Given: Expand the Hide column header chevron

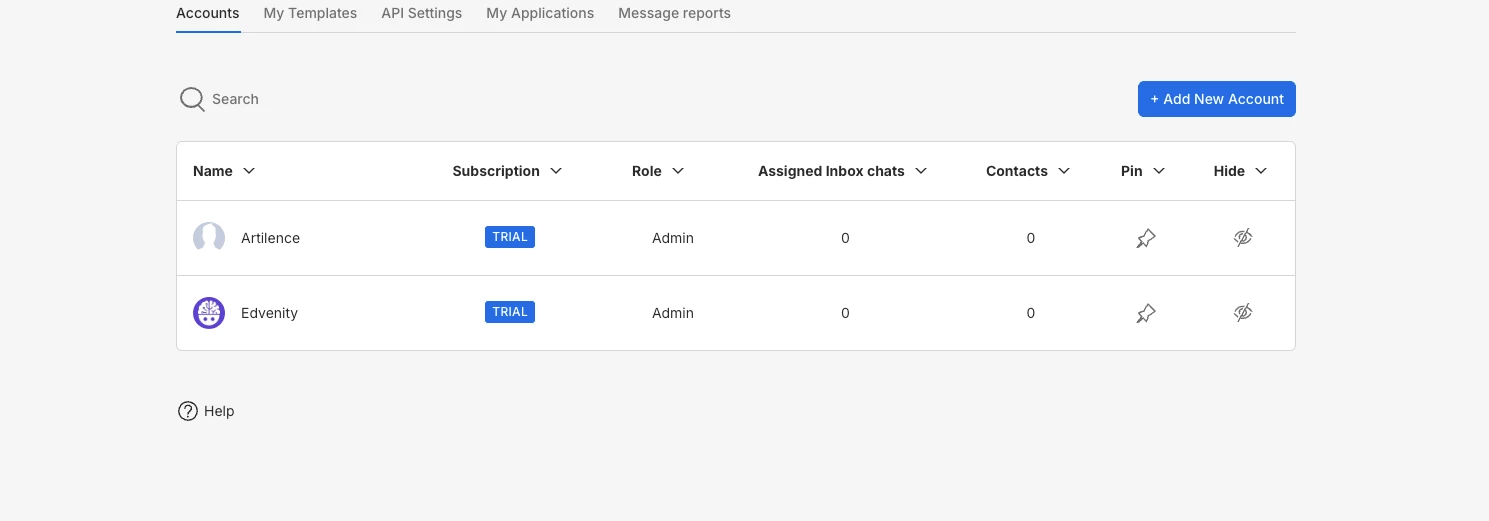Looking at the screenshot, I should [1261, 171].
